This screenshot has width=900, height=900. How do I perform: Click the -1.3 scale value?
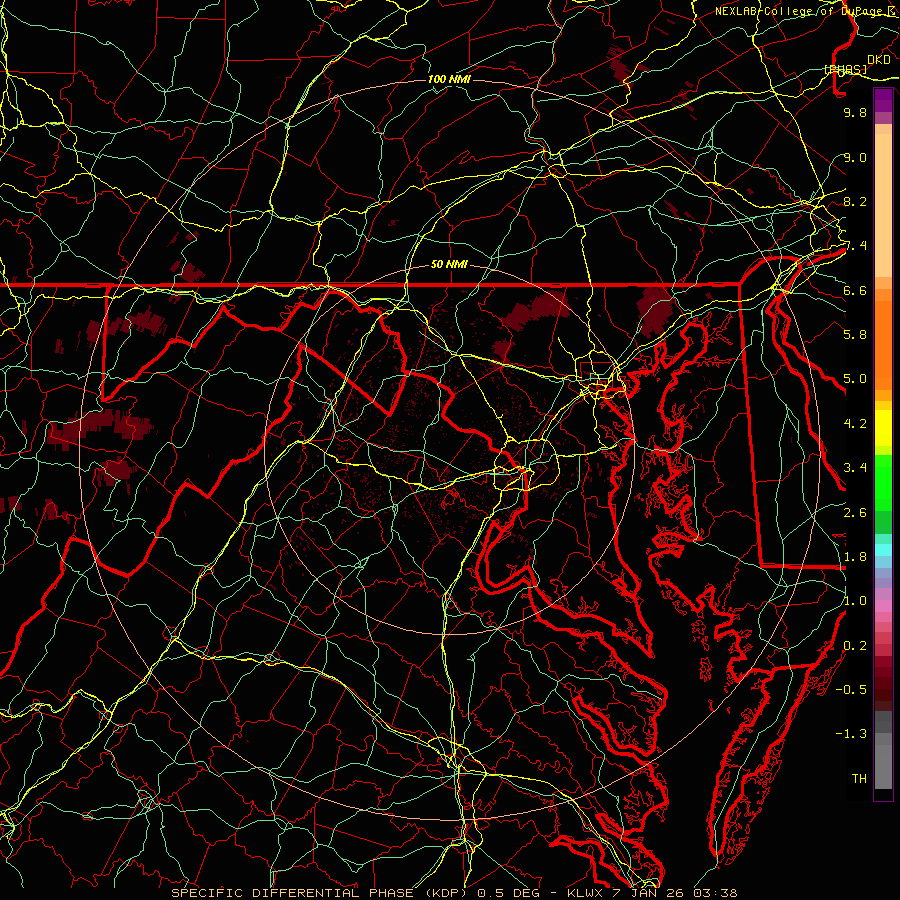[x=851, y=734]
